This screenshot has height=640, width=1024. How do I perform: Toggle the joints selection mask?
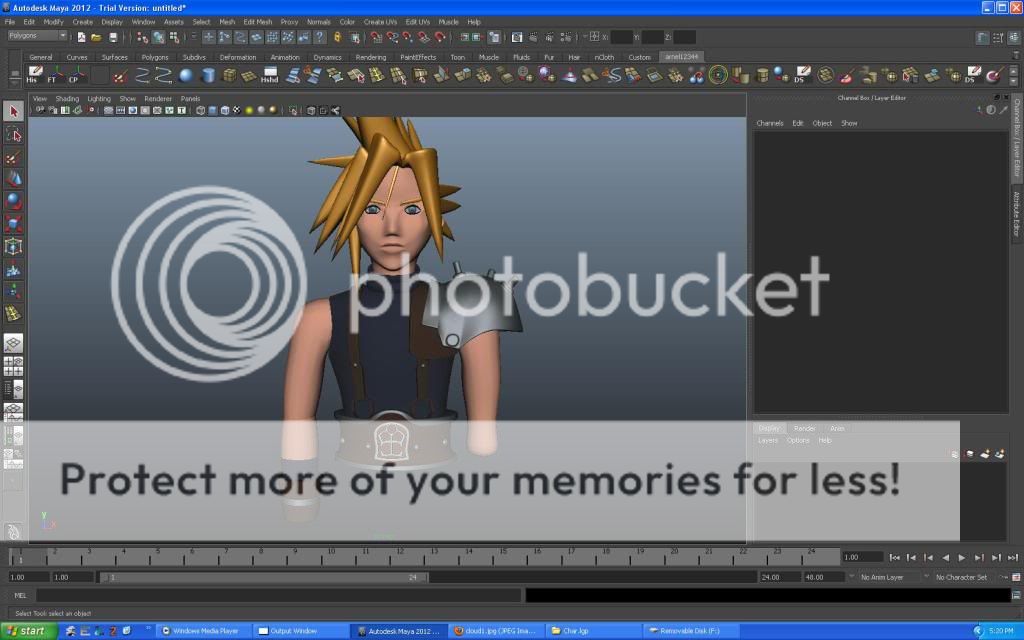pos(225,37)
